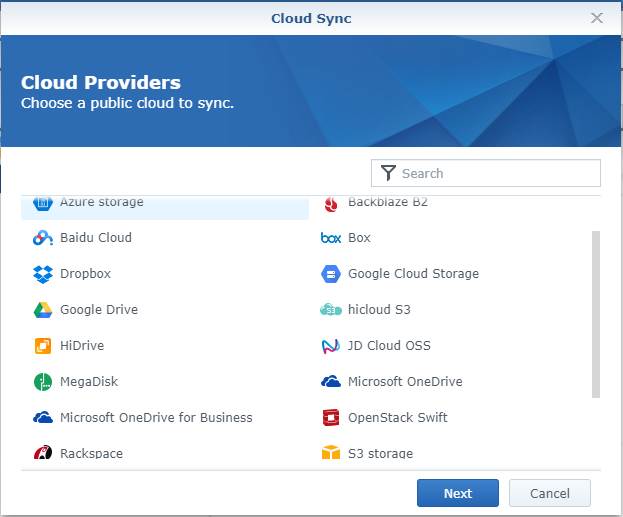Image resolution: width=623 pixels, height=517 pixels.
Task: Click the Google Cloud Storage hexagon icon
Action: (x=331, y=274)
